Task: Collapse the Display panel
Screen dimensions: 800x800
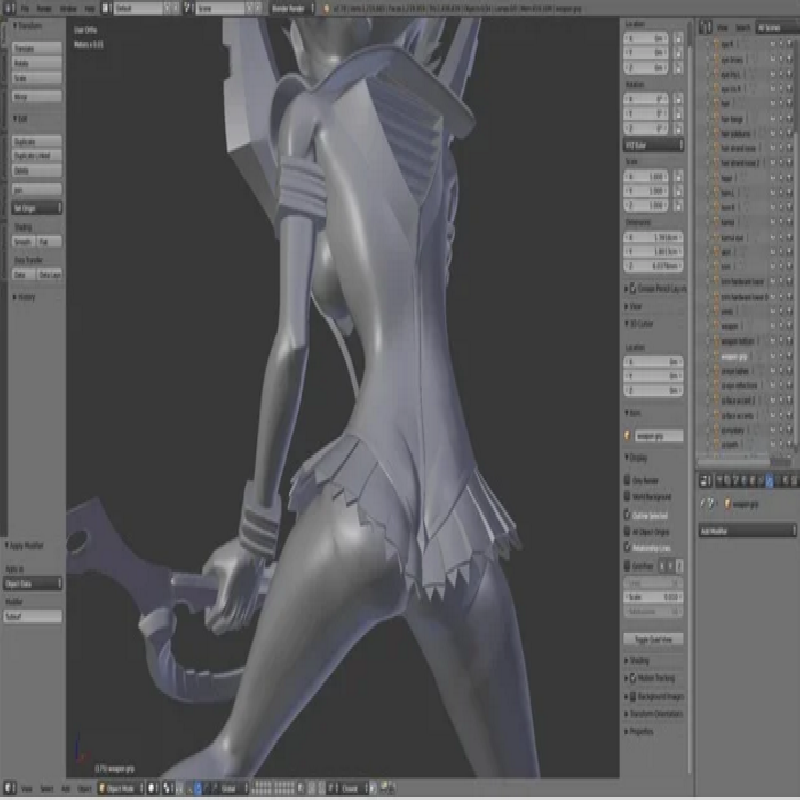Action: [636, 458]
